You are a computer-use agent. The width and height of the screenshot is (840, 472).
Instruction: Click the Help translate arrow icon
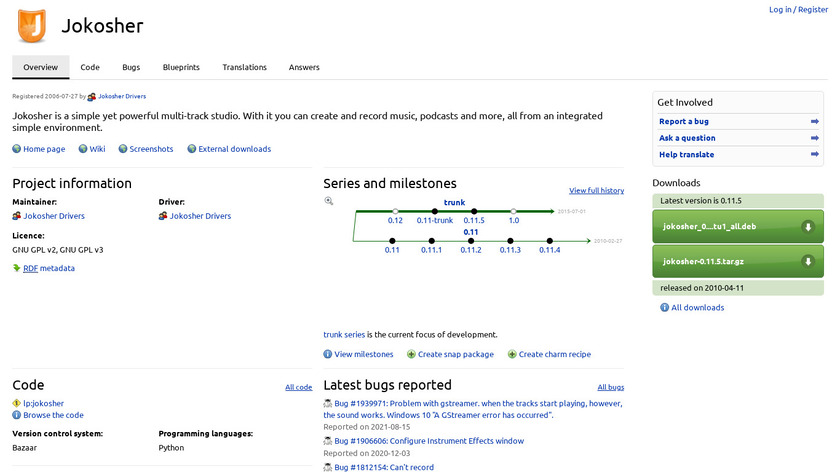tap(815, 154)
